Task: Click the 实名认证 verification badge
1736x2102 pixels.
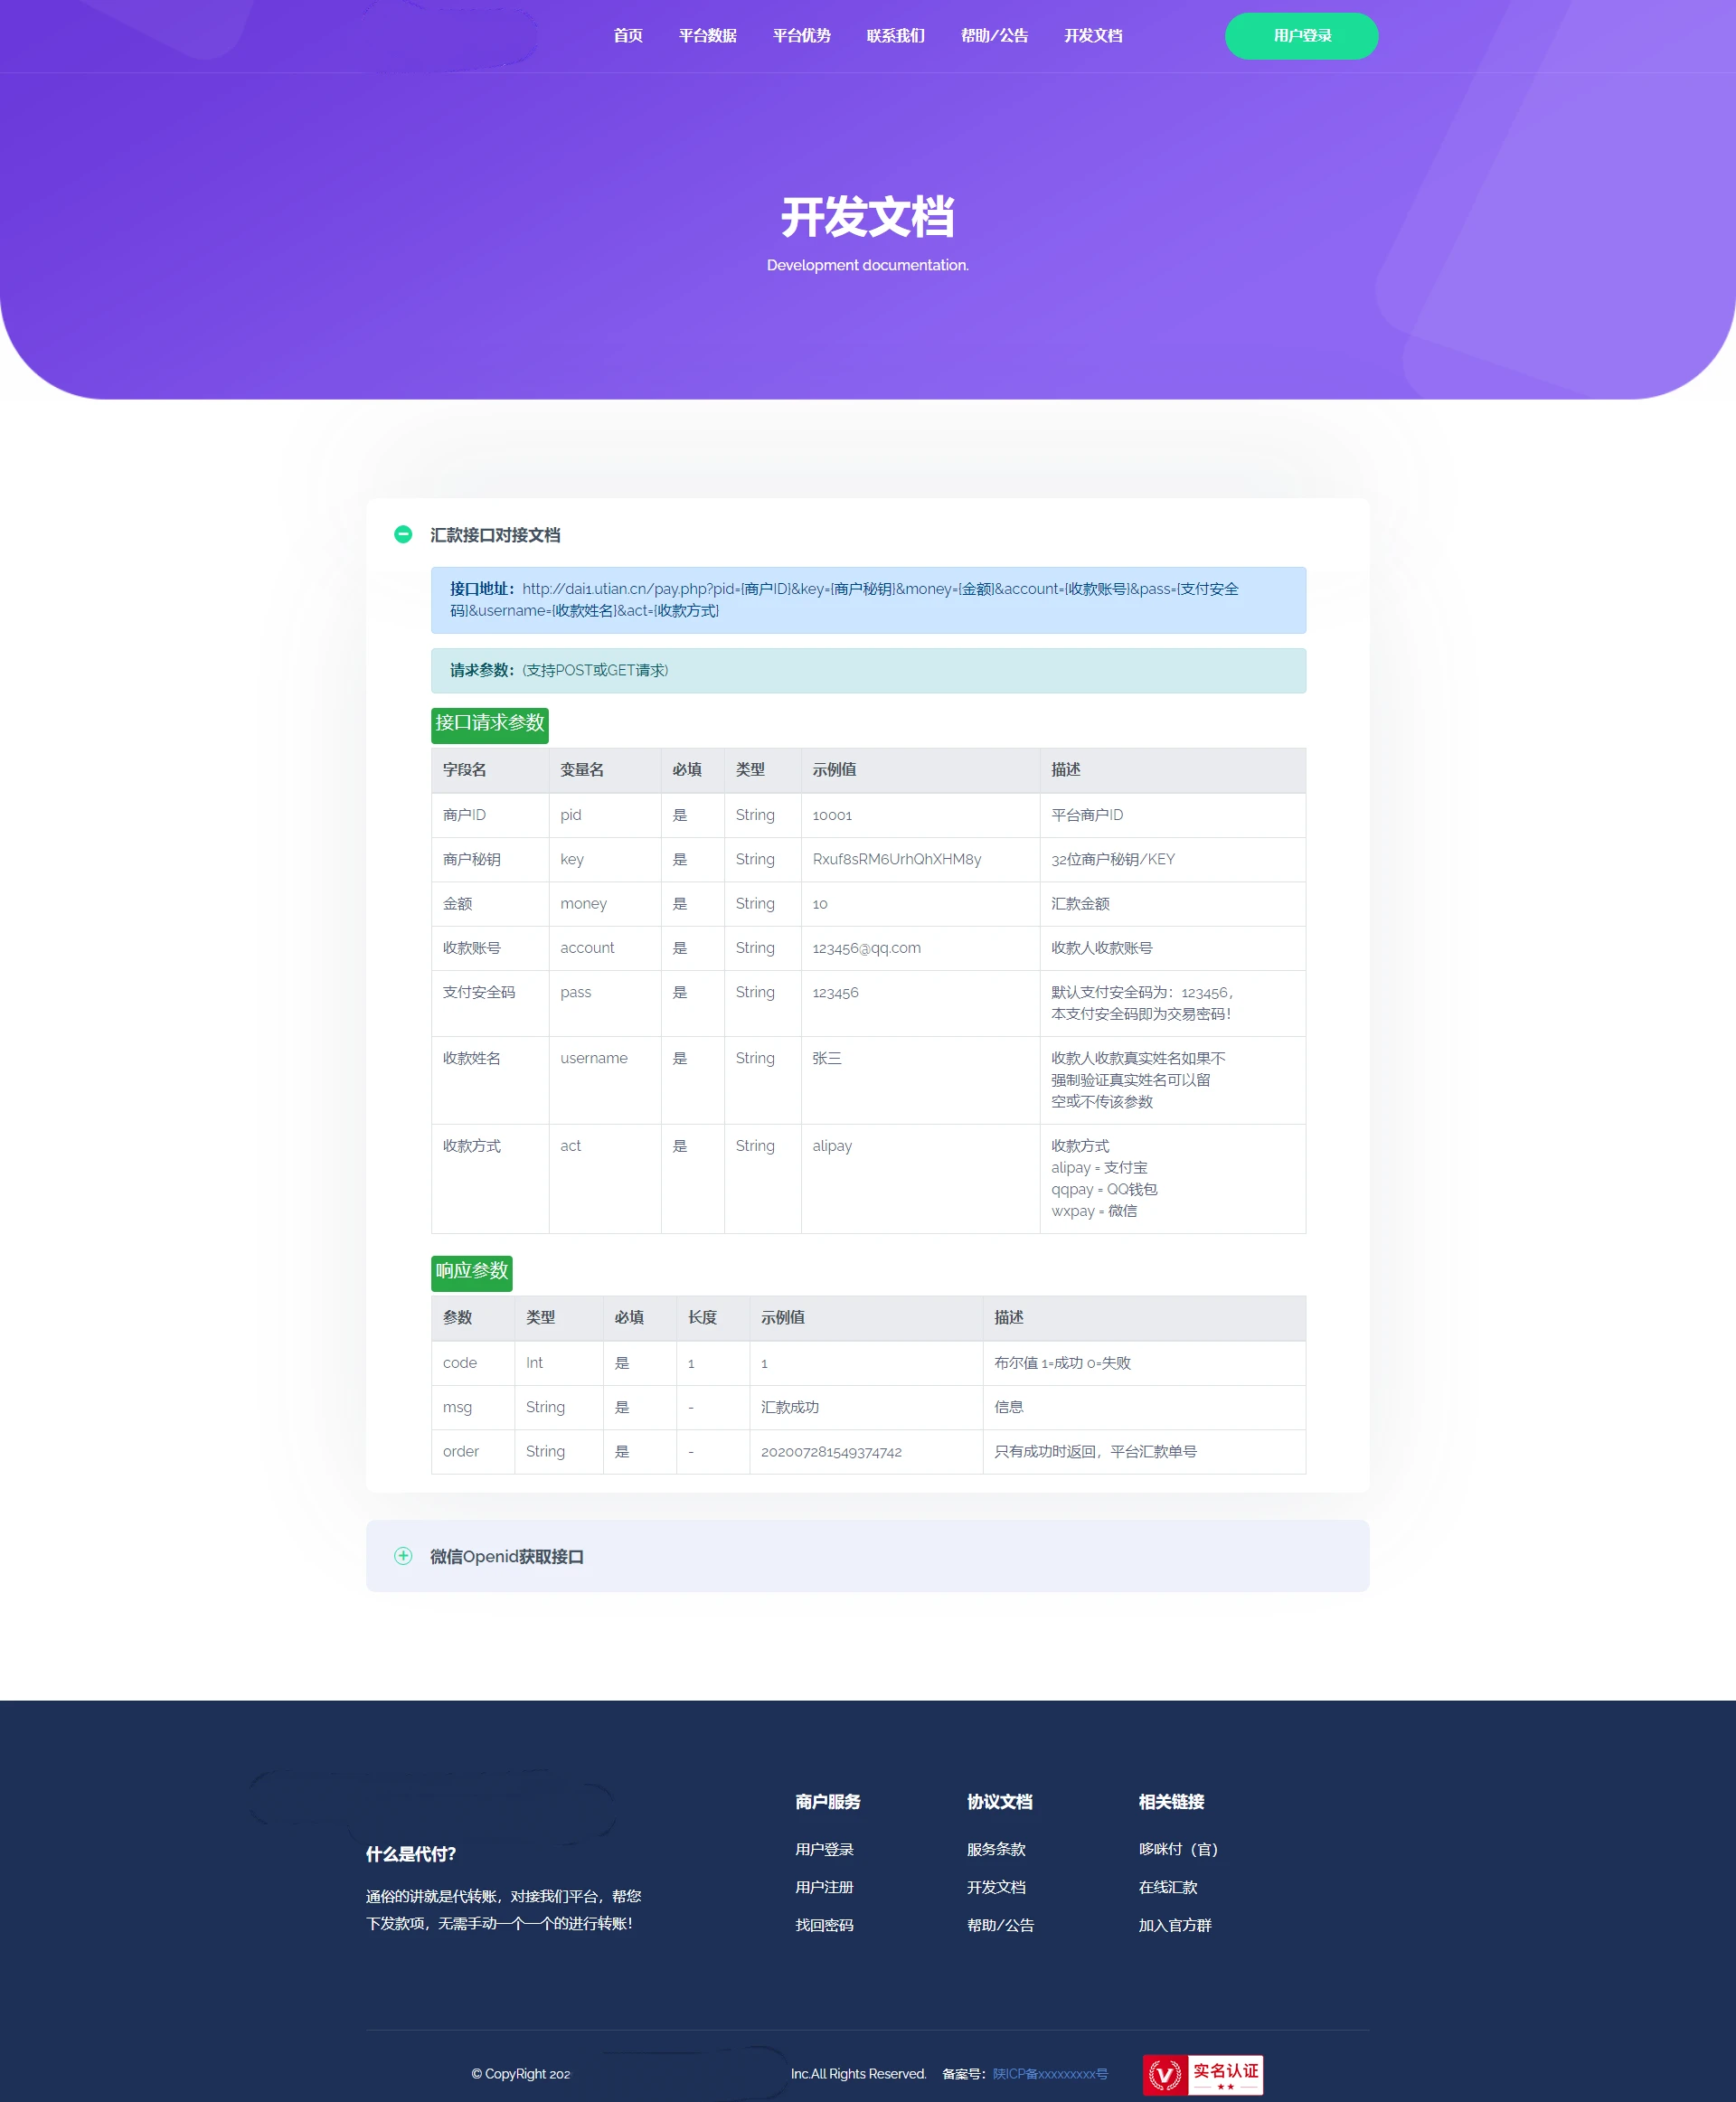Action: (1202, 2074)
